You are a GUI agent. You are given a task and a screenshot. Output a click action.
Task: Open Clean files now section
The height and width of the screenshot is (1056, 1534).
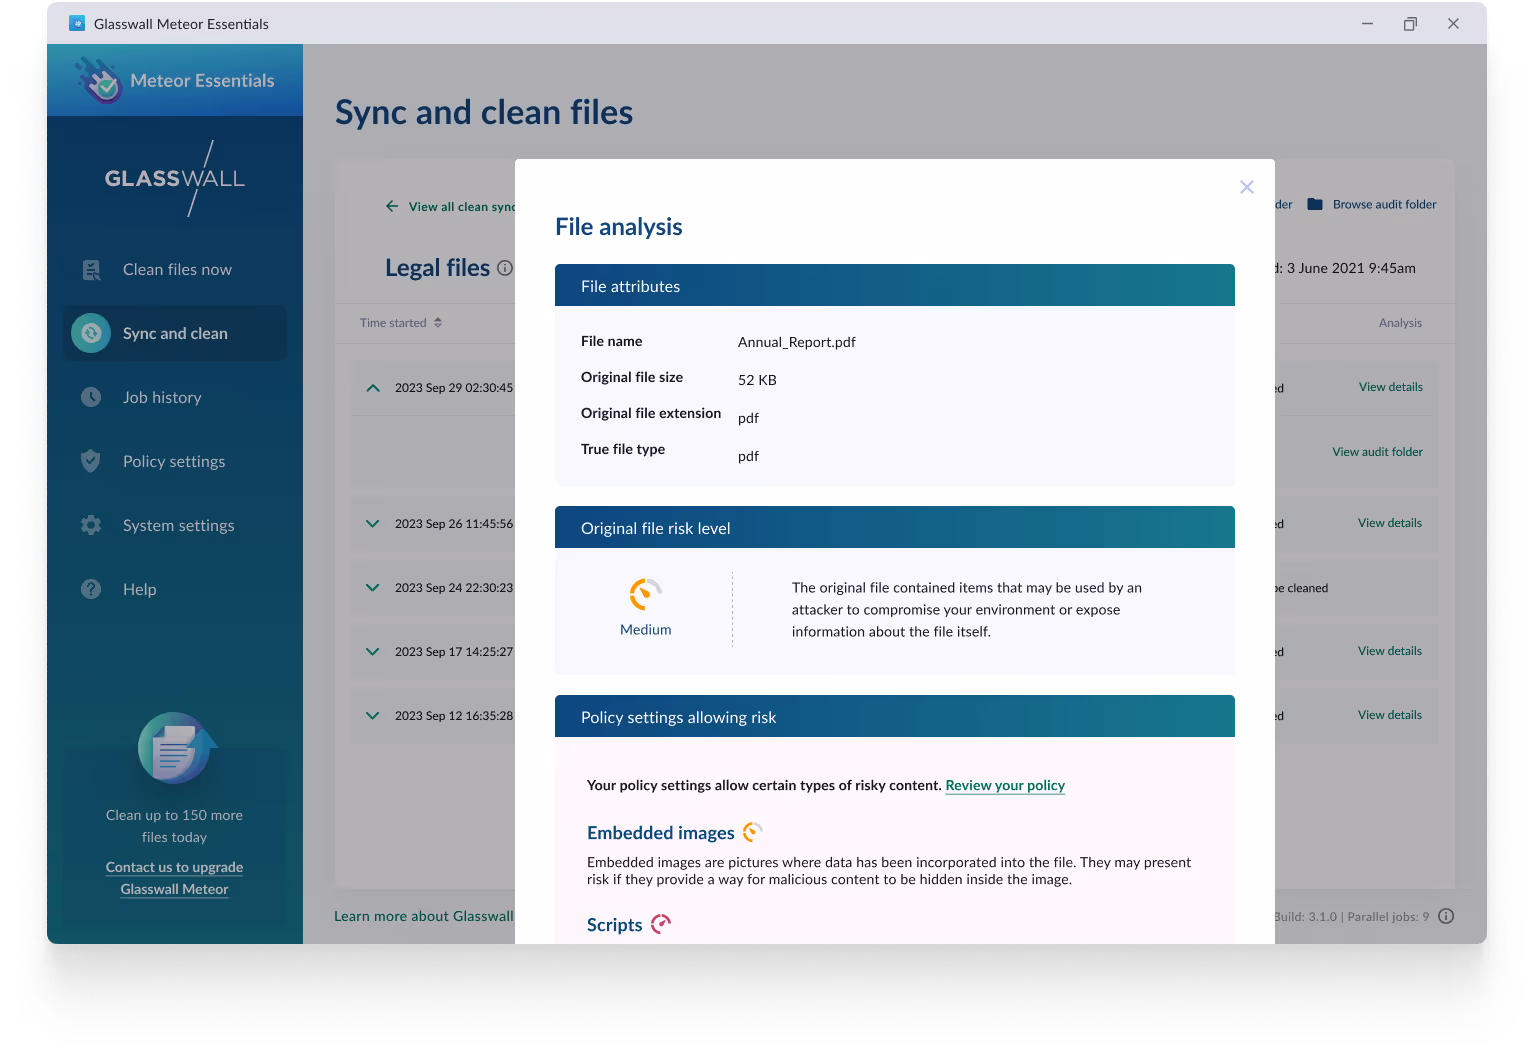click(177, 270)
